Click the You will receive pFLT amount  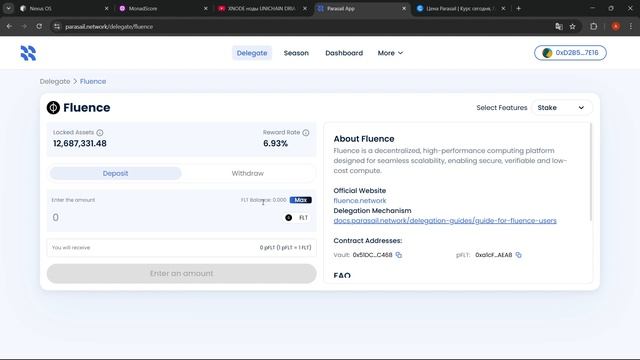(x=285, y=248)
